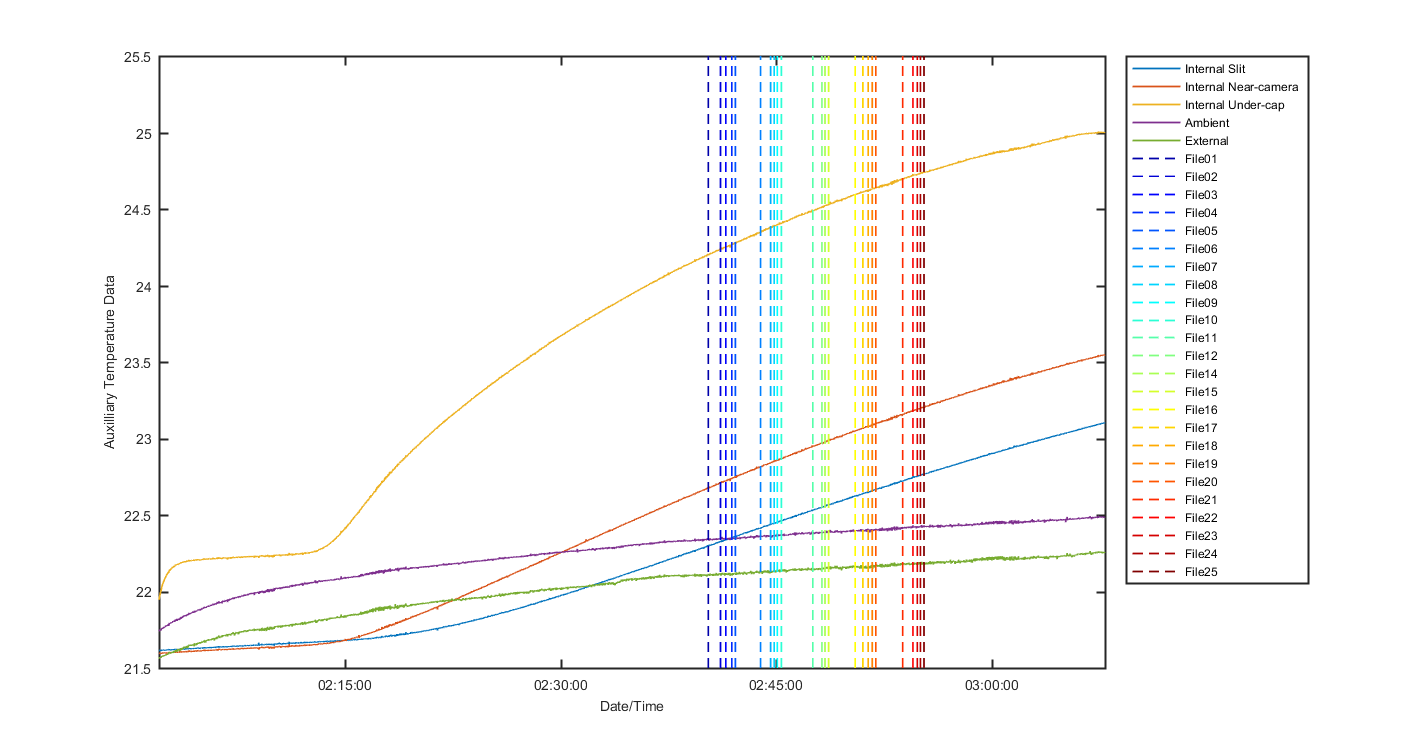Image resolution: width=1425 pixels, height=750 pixels.
Task: Click legend item File15
Action: pyautogui.click(x=1201, y=392)
